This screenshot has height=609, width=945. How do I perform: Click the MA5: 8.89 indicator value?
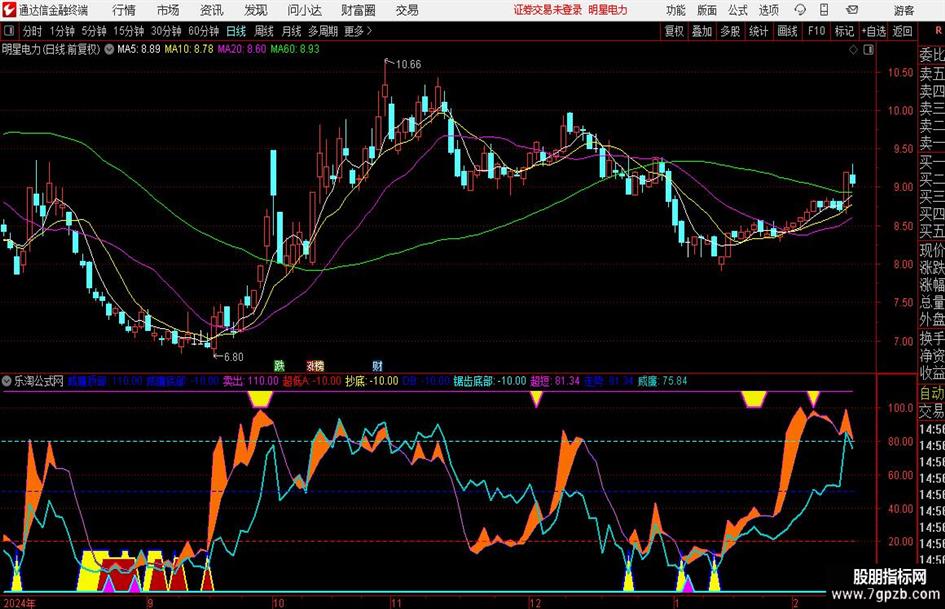(x=138, y=49)
